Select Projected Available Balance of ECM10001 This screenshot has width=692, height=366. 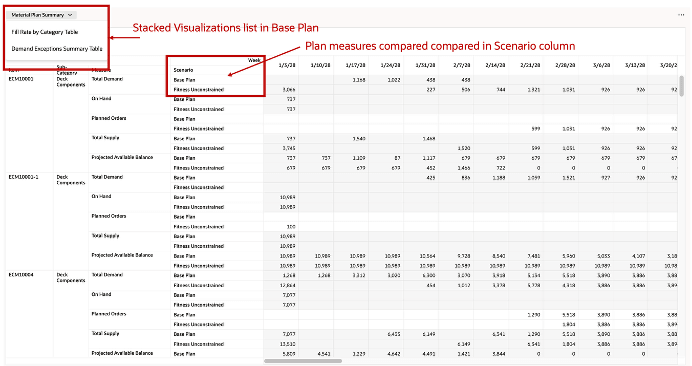click(x=122, y=157)
